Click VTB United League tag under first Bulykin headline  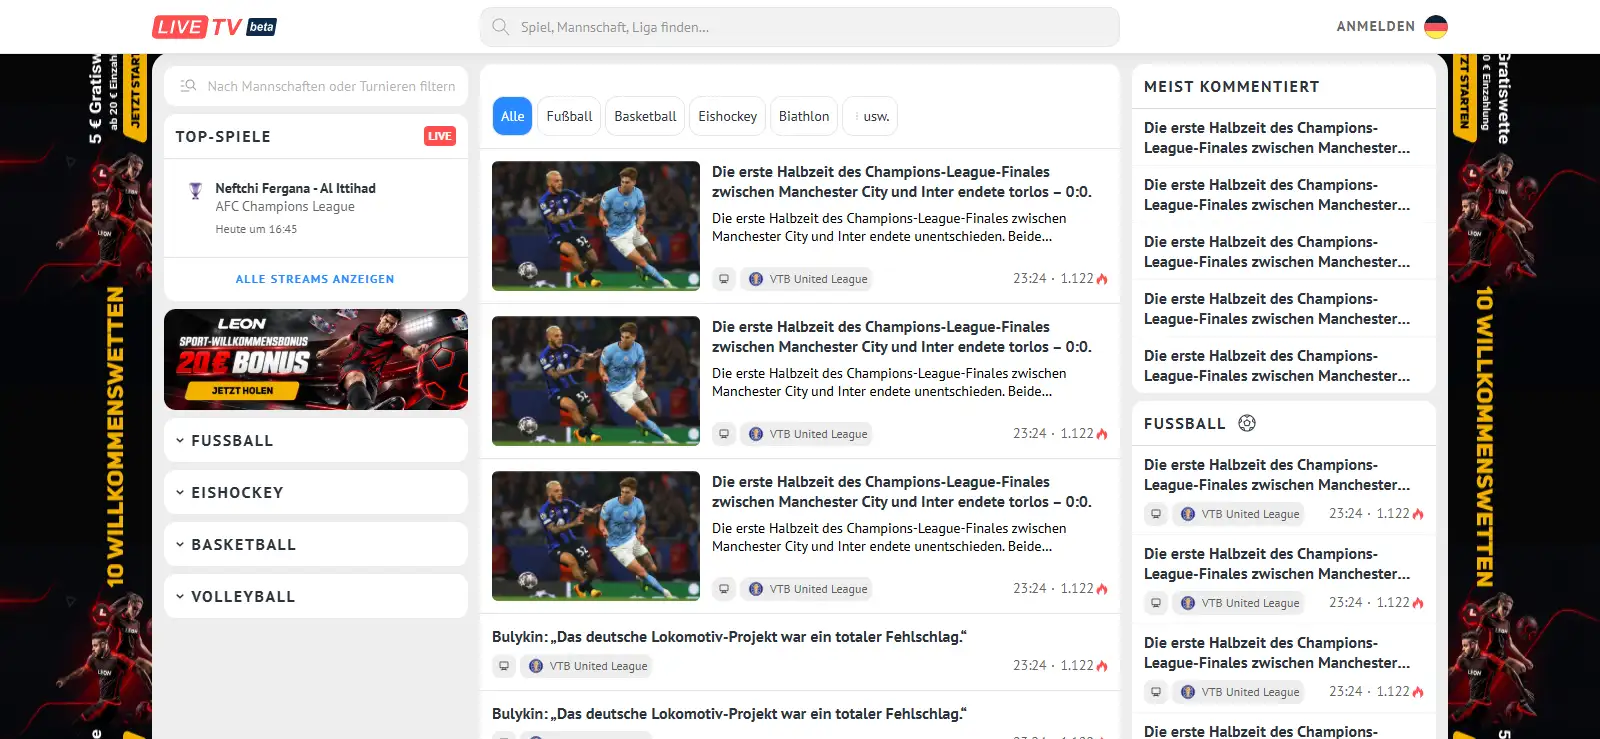pyautogui.click(x=587, y=666)
